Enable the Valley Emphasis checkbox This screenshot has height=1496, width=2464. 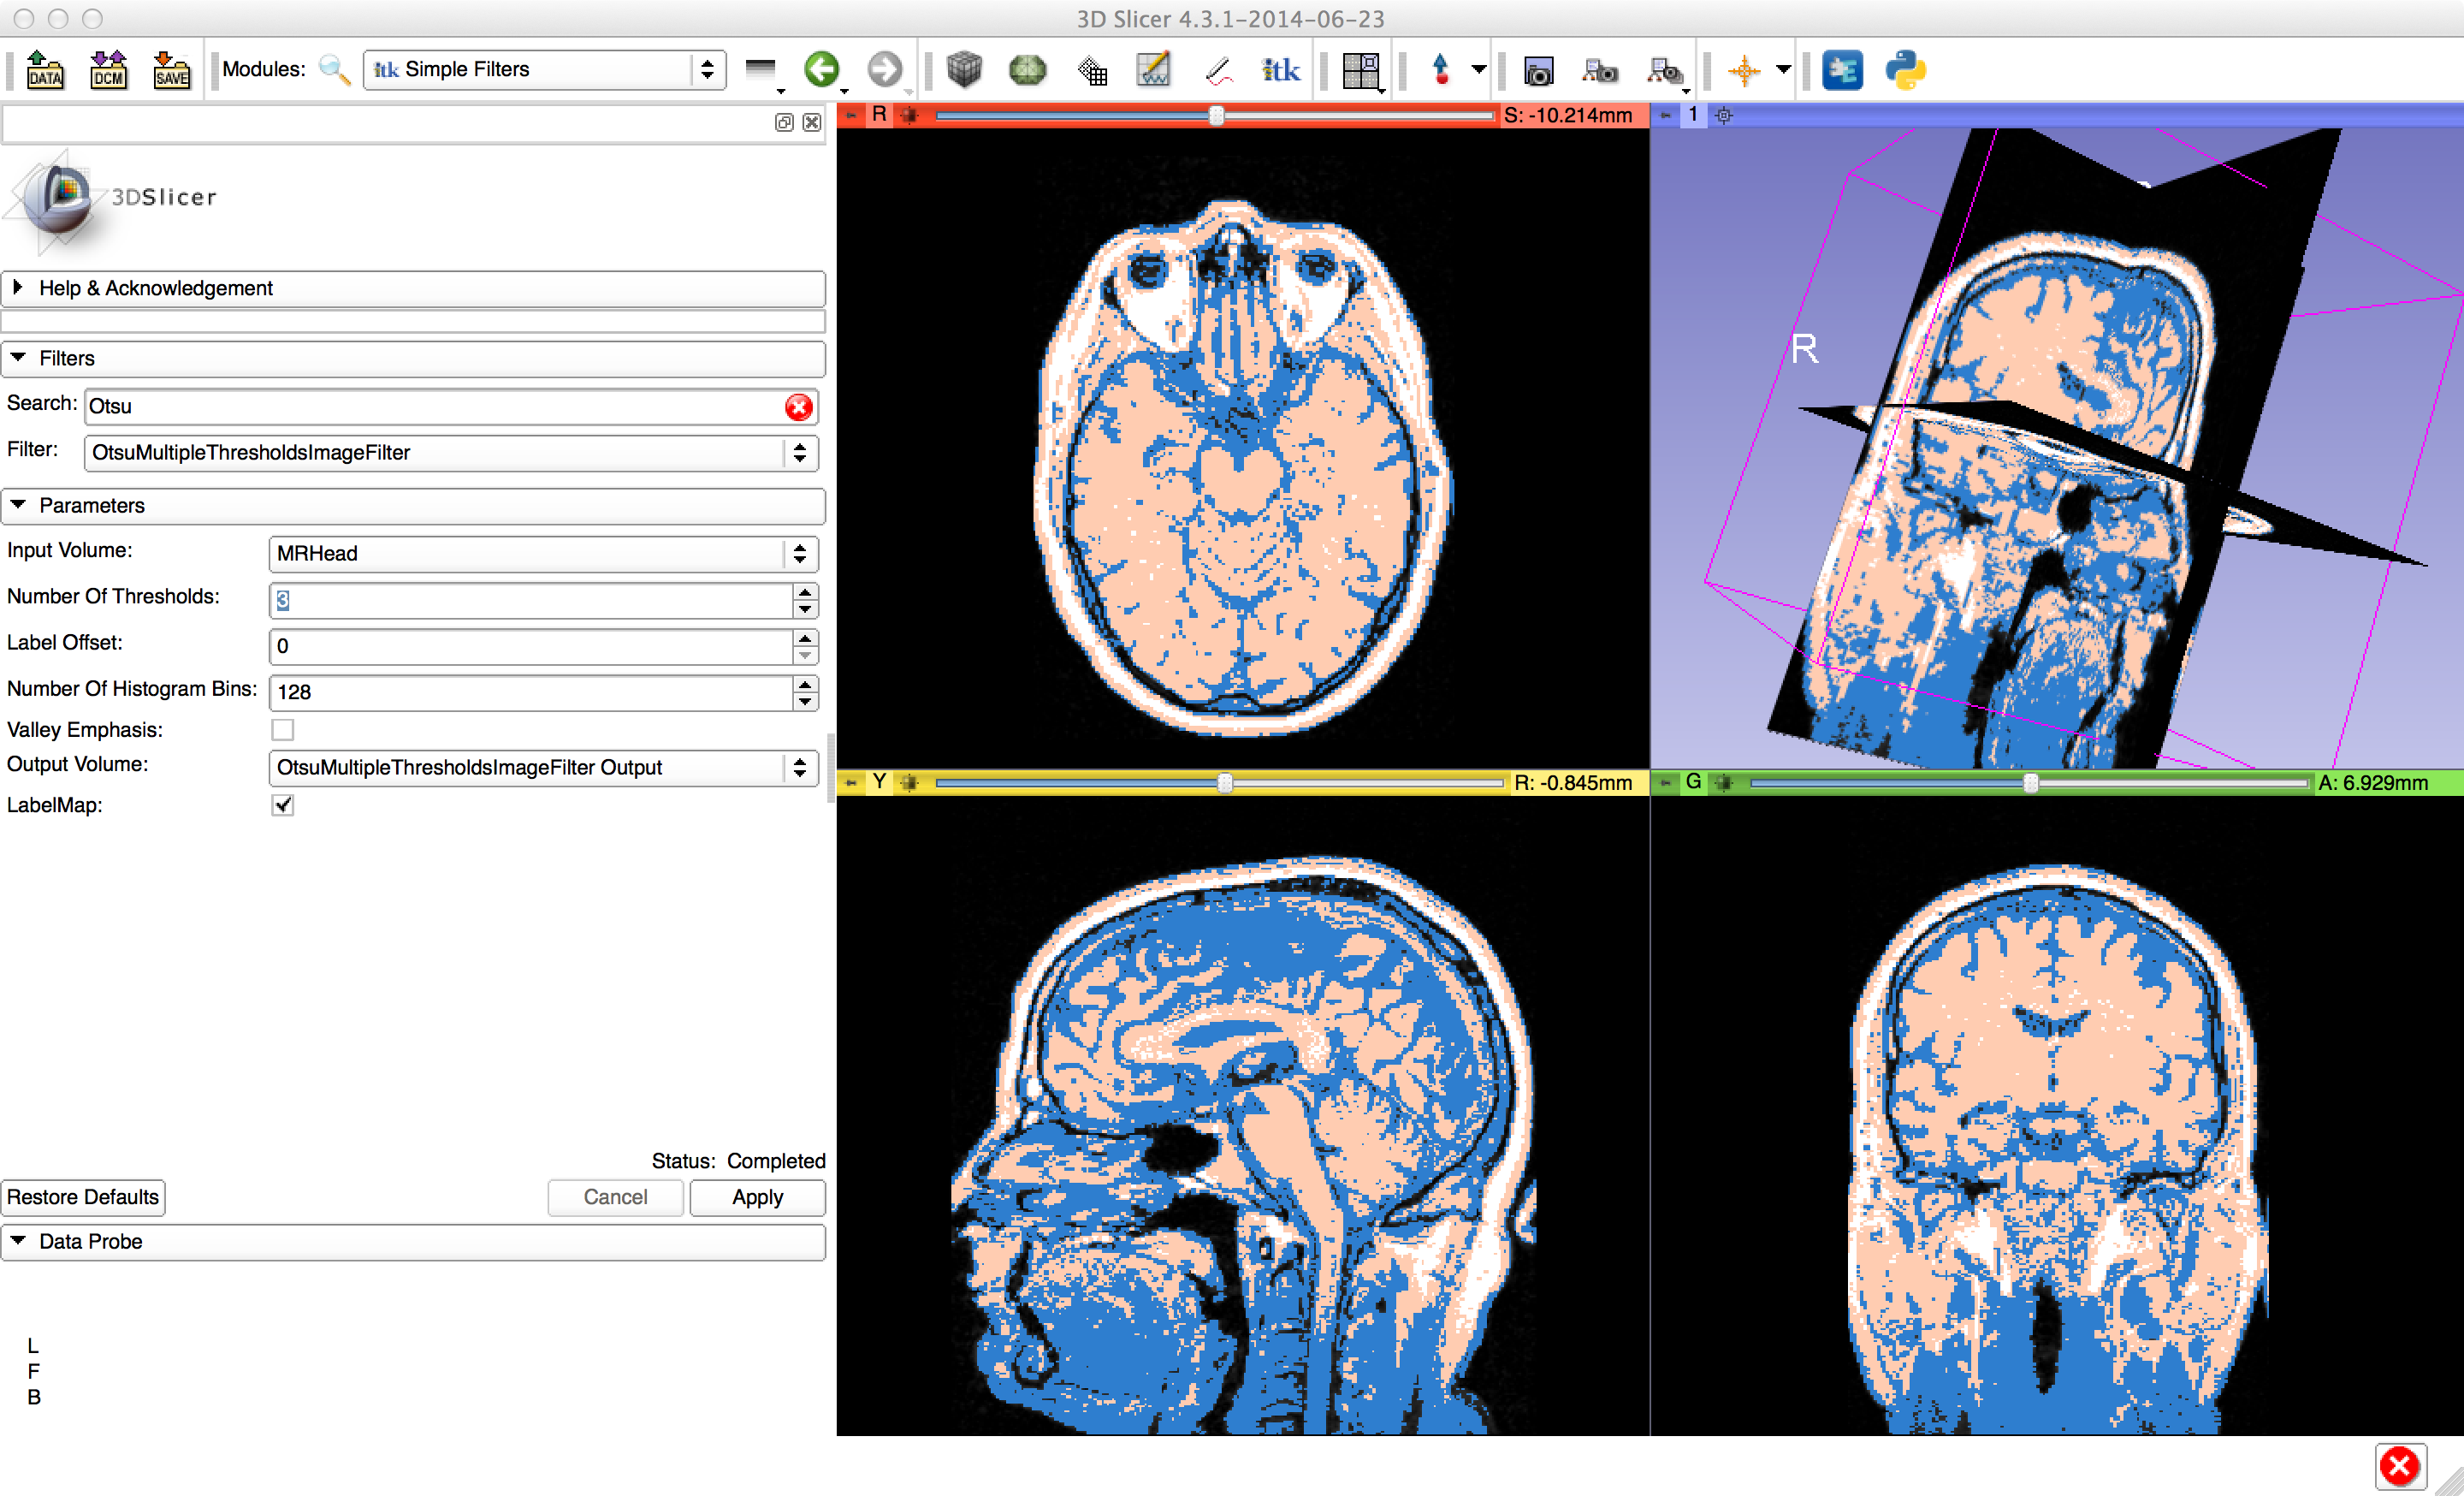coord(283,730)
